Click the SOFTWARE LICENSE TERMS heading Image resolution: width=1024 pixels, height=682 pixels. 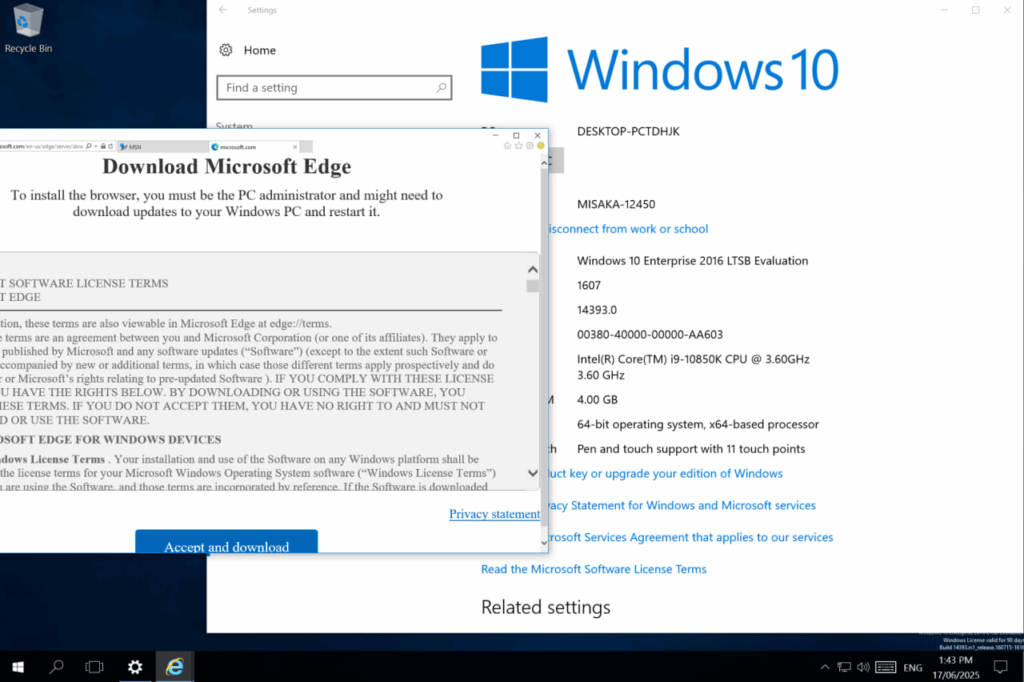(x=84, y=284)
